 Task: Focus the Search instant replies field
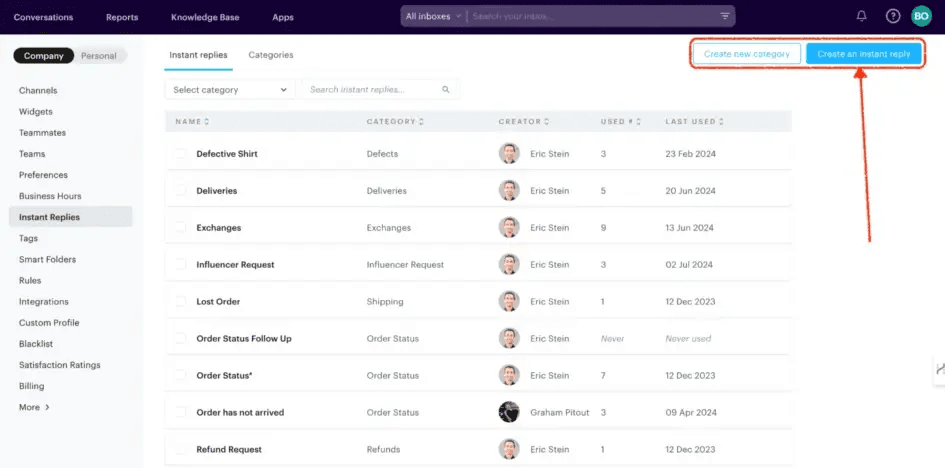372,90
